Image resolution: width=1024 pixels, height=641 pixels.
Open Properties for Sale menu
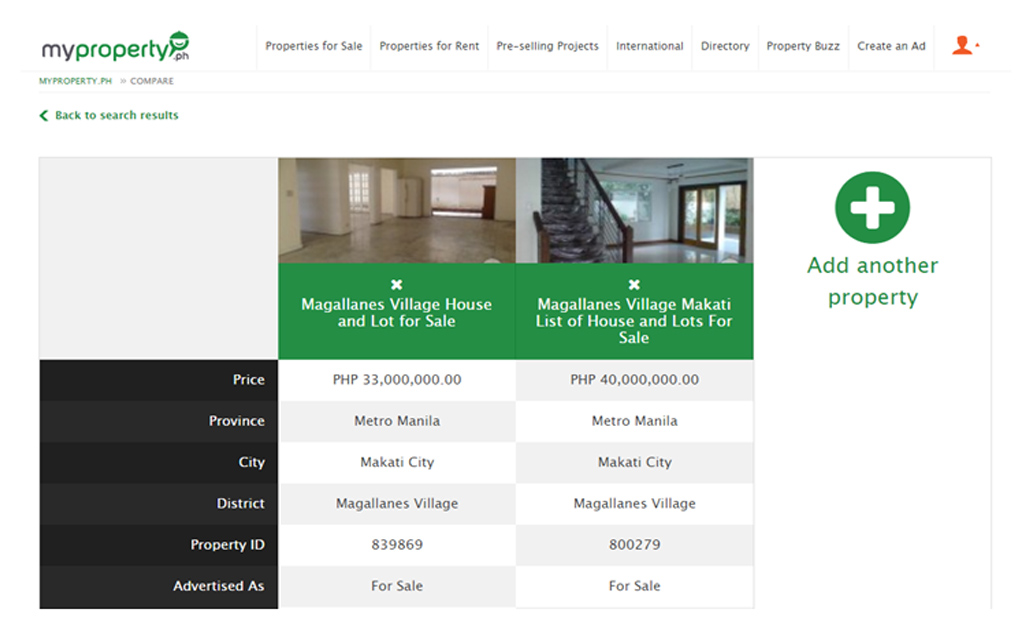click(x=313, y=45)
